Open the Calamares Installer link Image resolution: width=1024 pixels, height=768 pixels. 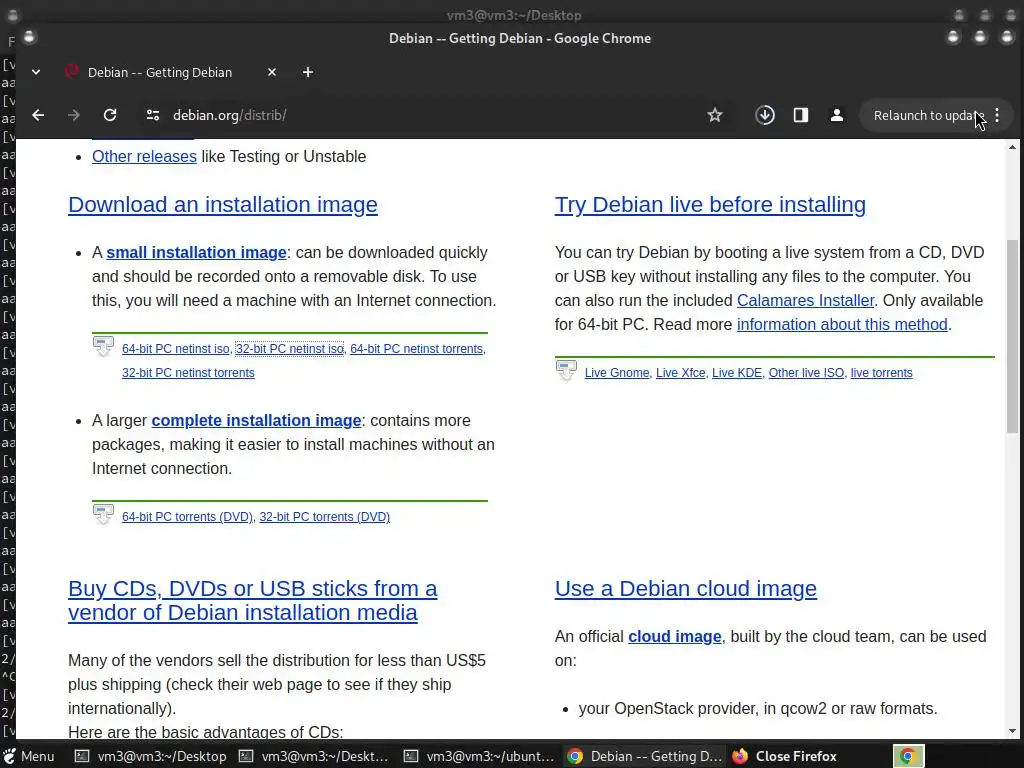pyautogui.click(x=805, y=300)
